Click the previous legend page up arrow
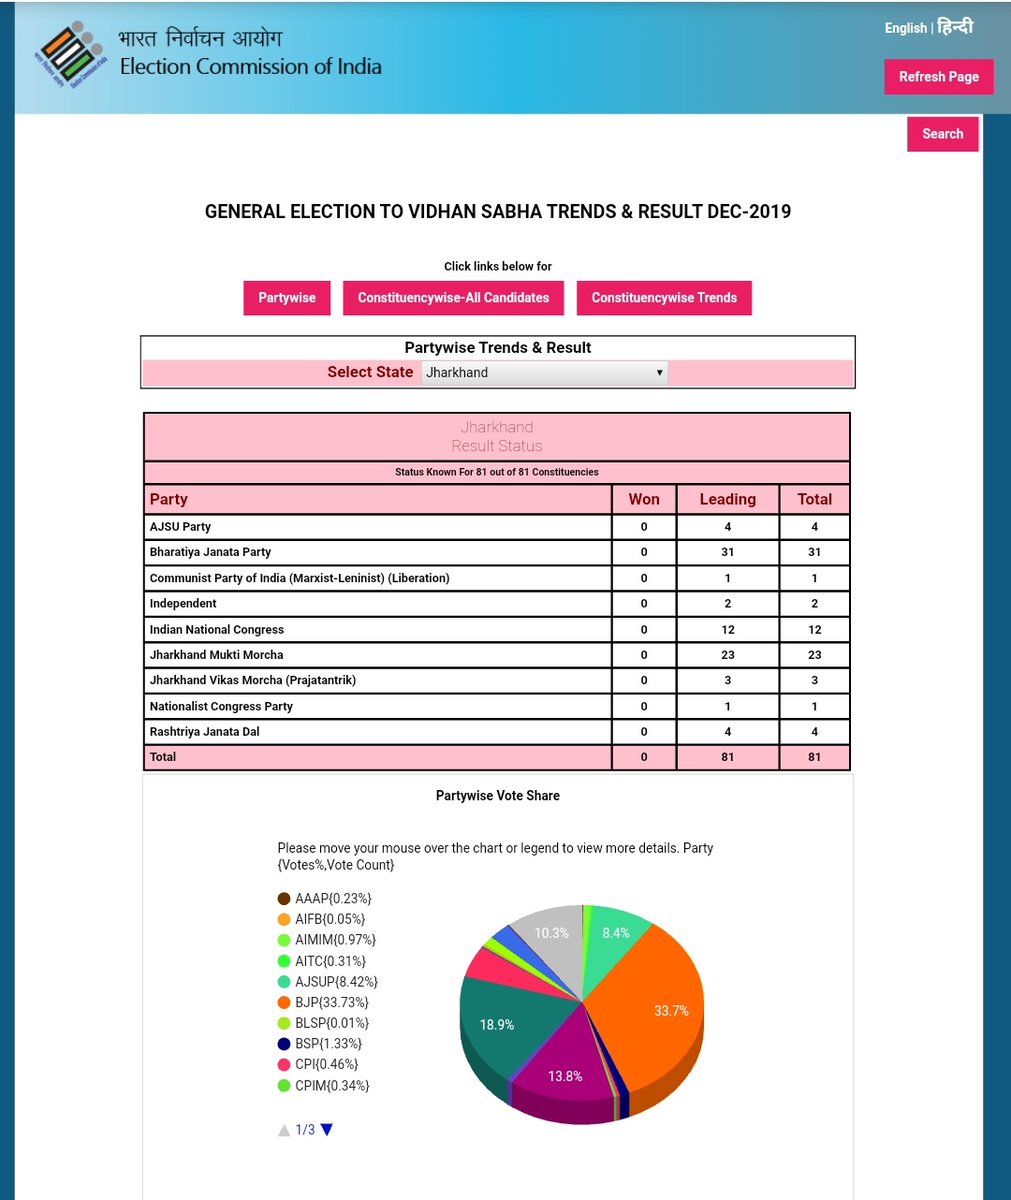The image size is (1011, 1200). [284, 1130]
